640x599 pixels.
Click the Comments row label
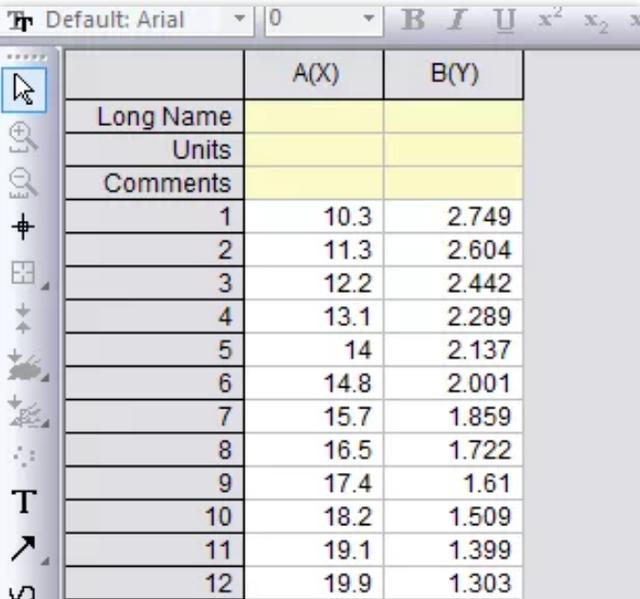pyautogui.click(x=155, y=183)
